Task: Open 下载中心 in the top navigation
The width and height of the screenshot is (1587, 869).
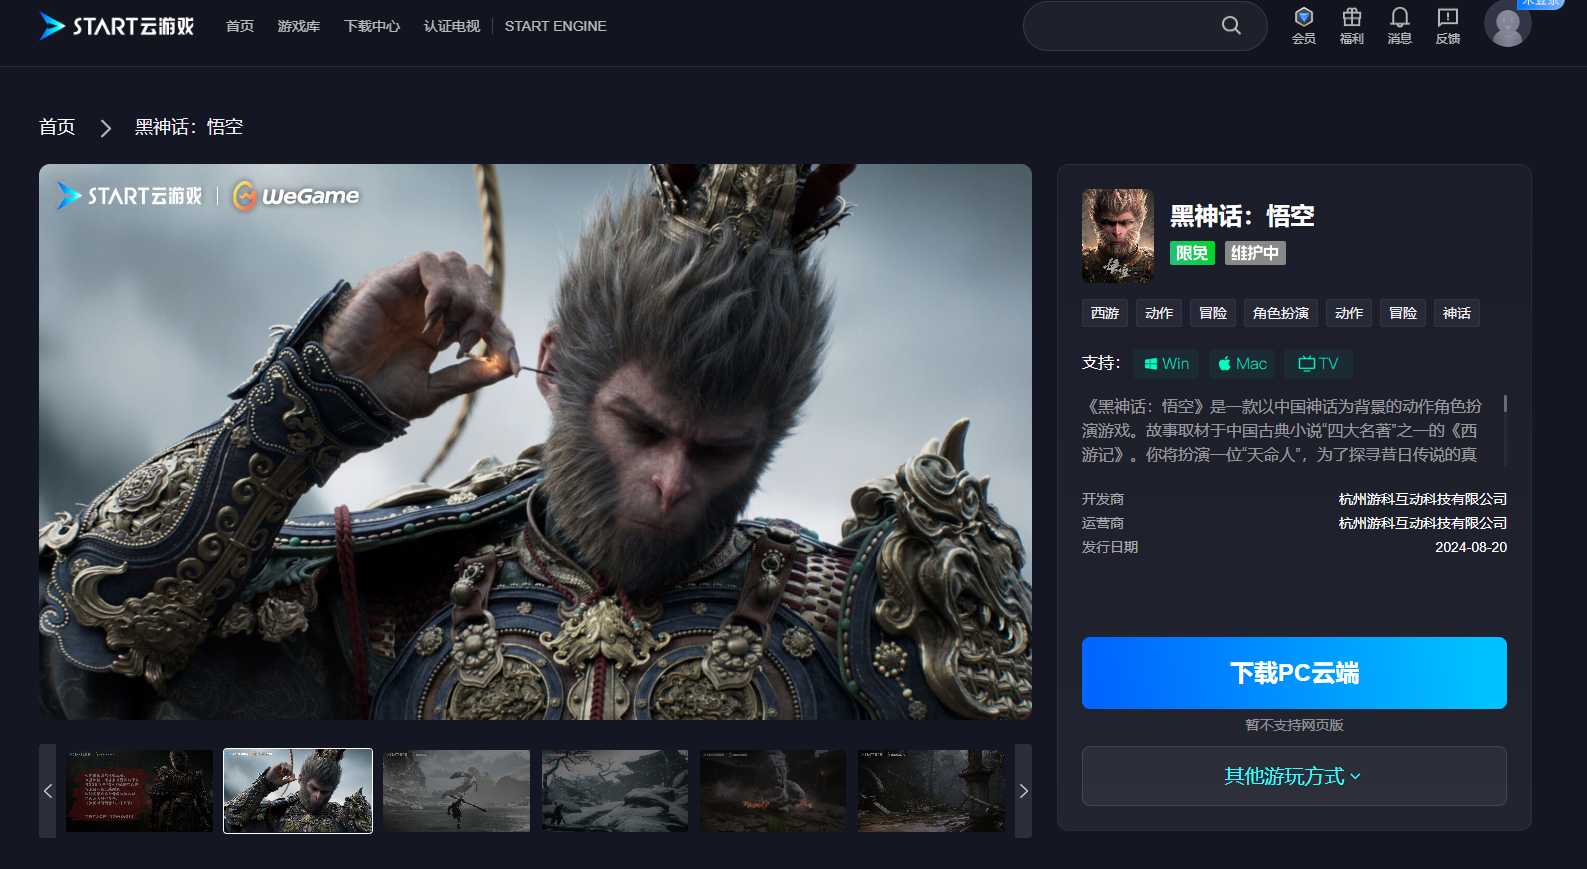Action: point(372,26)
